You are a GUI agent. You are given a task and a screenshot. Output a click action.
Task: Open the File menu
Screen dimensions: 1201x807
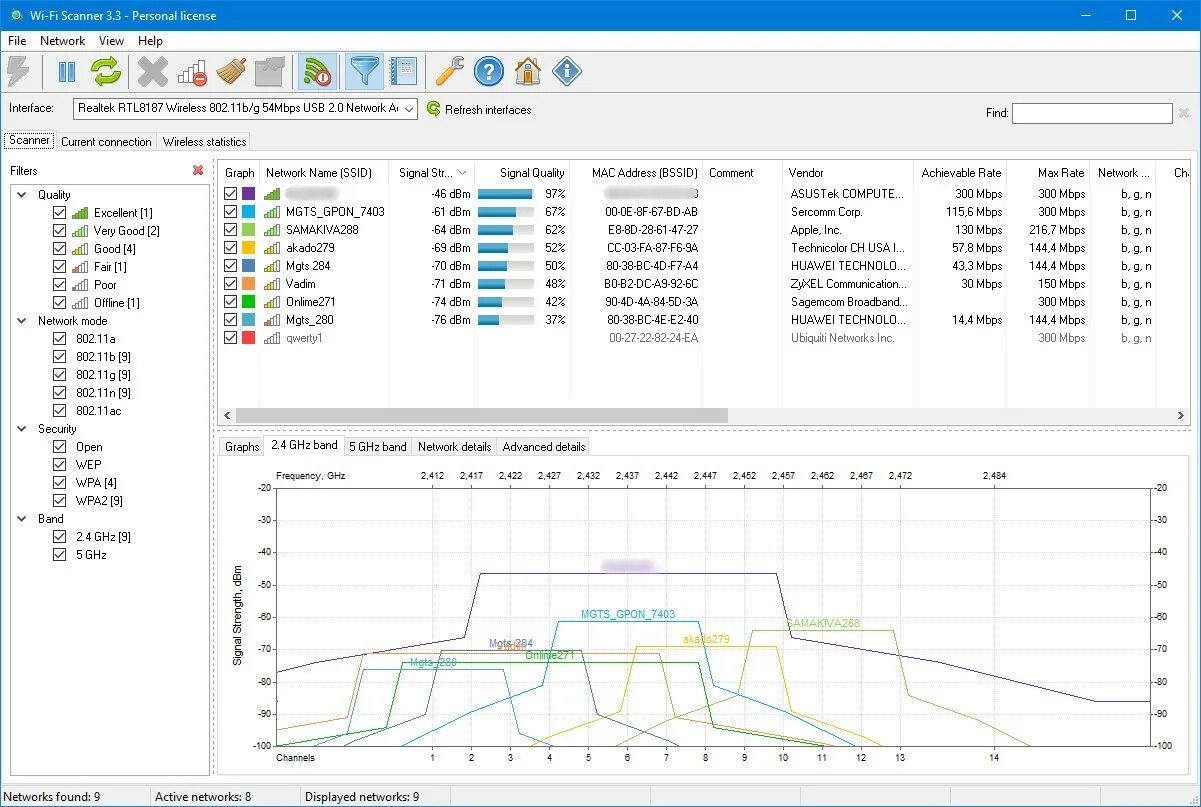pos(17,41)
